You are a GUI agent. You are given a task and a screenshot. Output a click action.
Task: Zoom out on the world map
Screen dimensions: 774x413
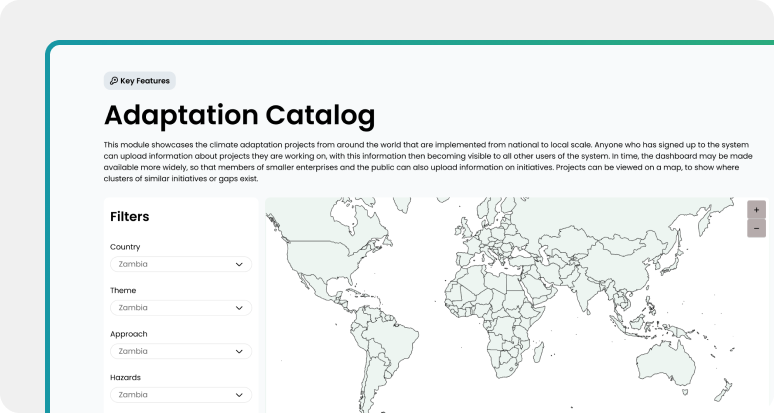click(x=756, y=229)
